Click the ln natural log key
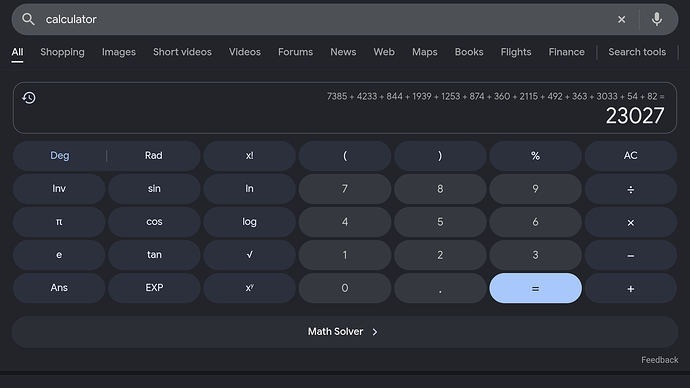 [250, 189]
